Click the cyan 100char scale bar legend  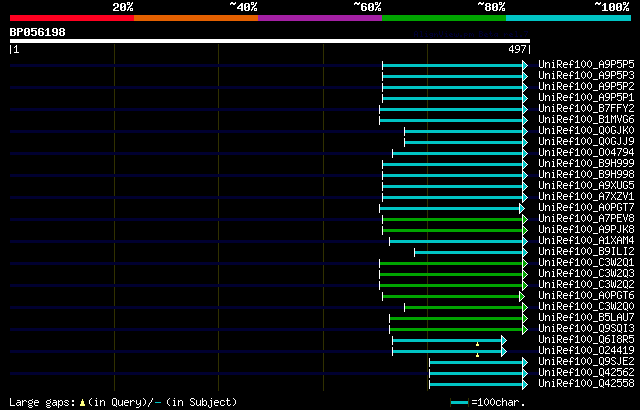[459, 403]
